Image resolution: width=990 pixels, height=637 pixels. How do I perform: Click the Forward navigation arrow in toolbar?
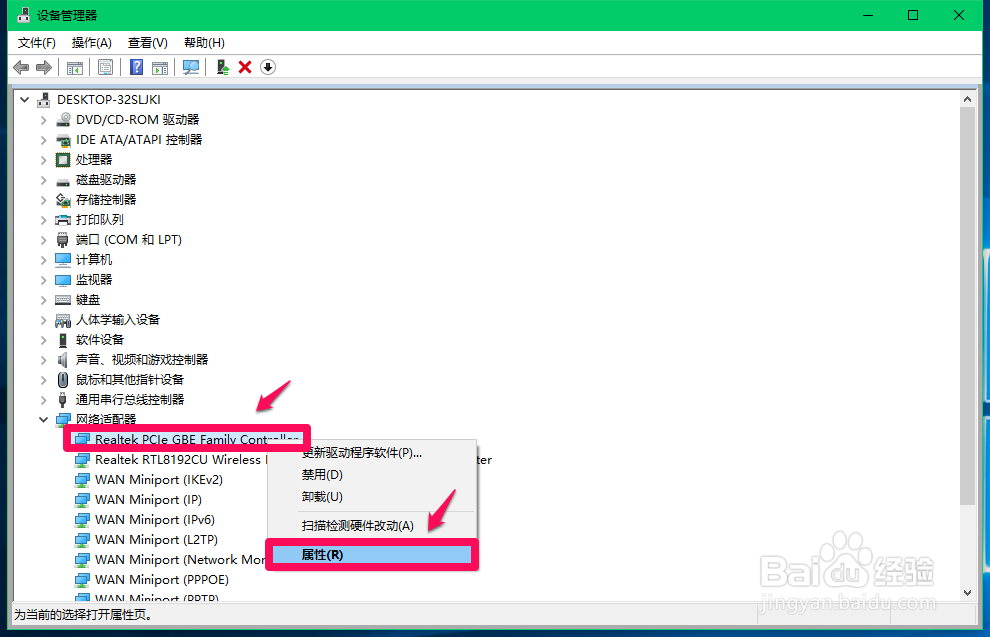pos(45,67)
